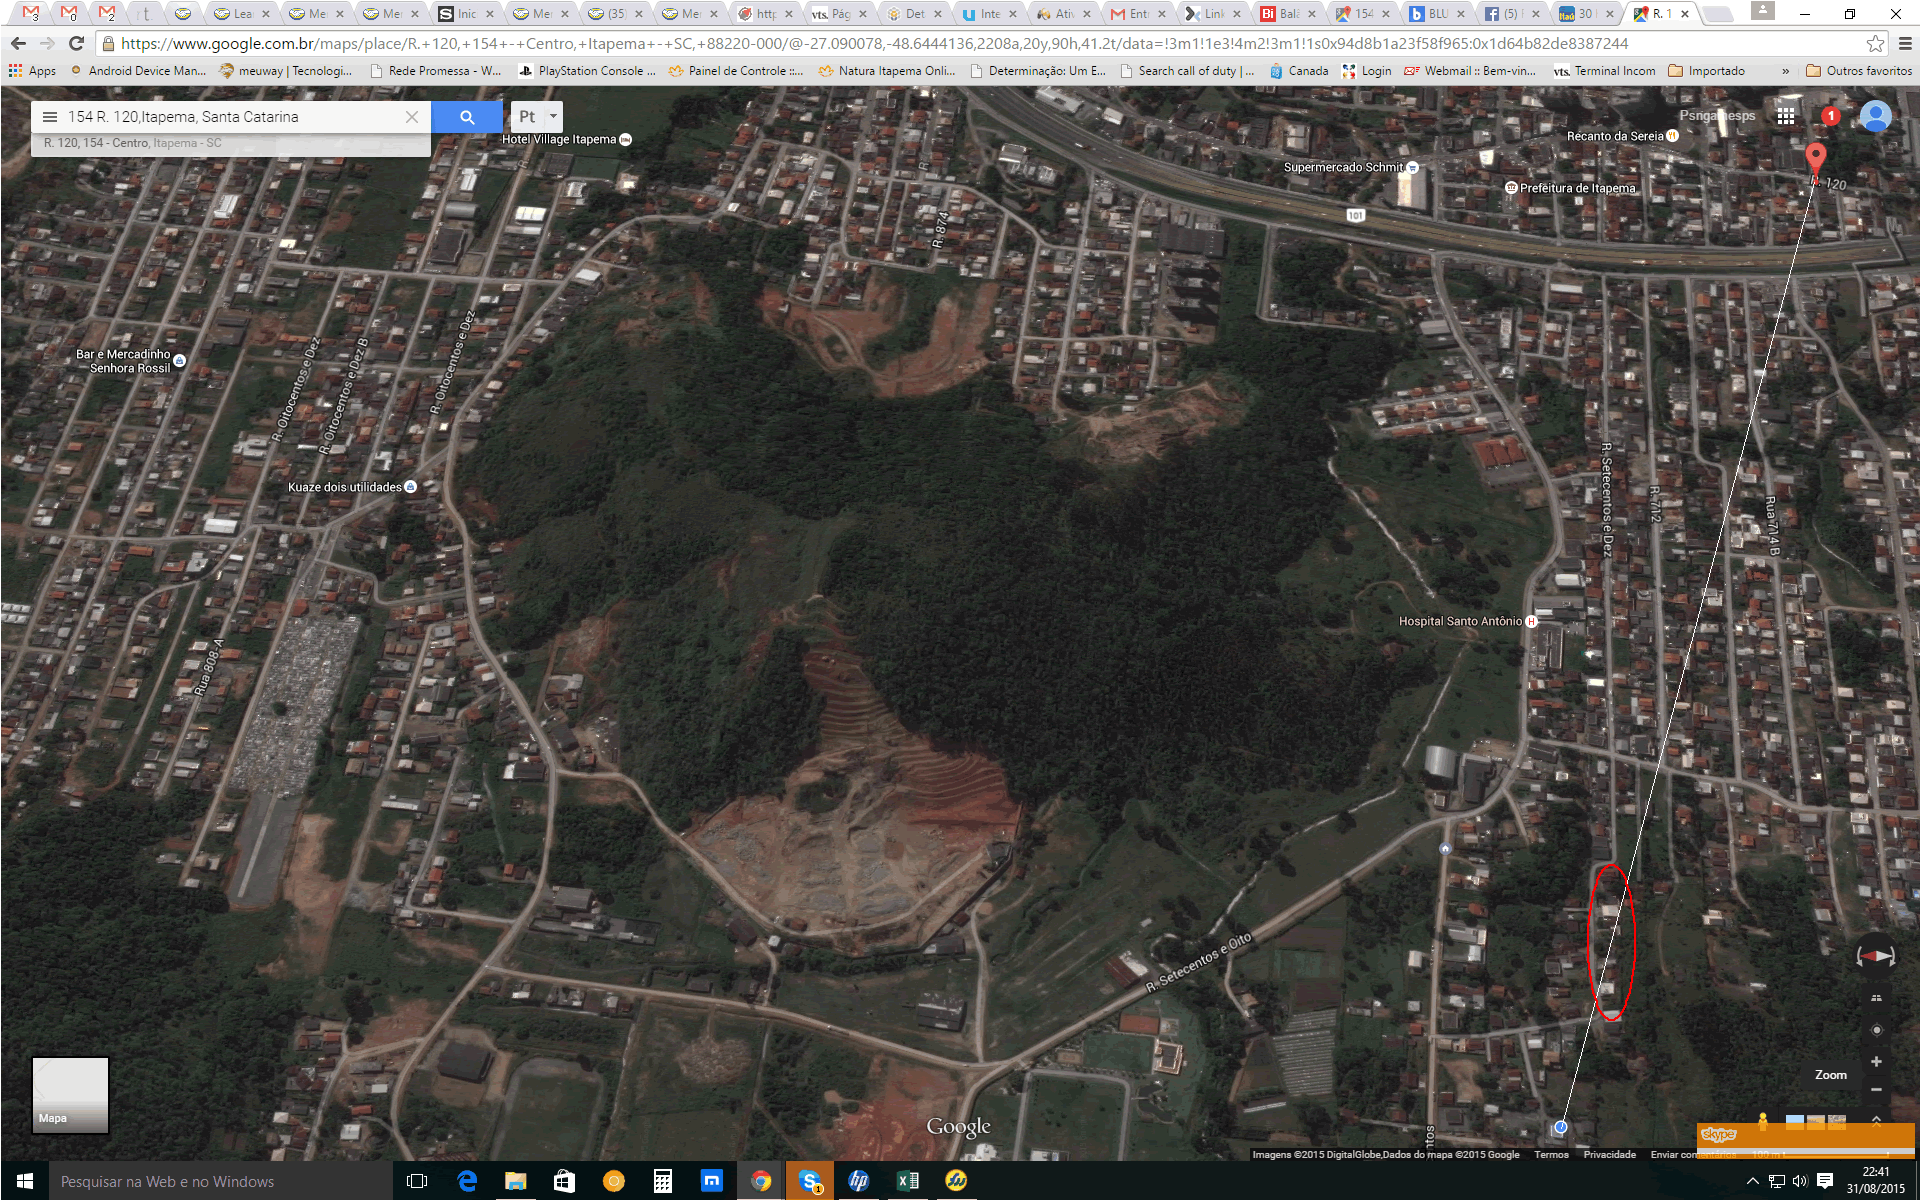Image resolution: width=1920 pixels, height=1200 pixels.
Task: Show my location with target icon
Action: coord(1876,1030)
